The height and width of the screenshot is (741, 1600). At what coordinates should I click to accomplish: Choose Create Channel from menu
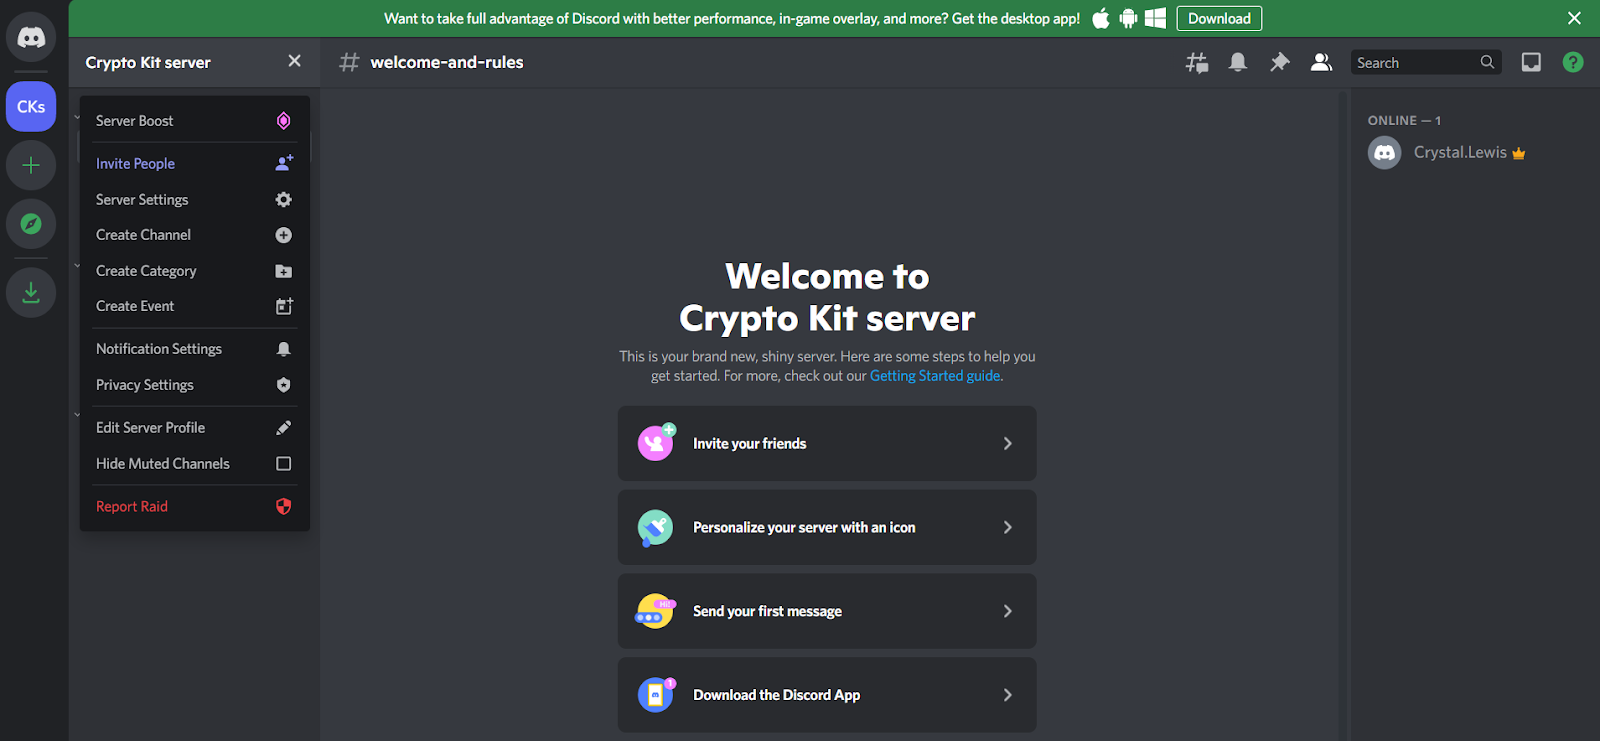[195, 235]
